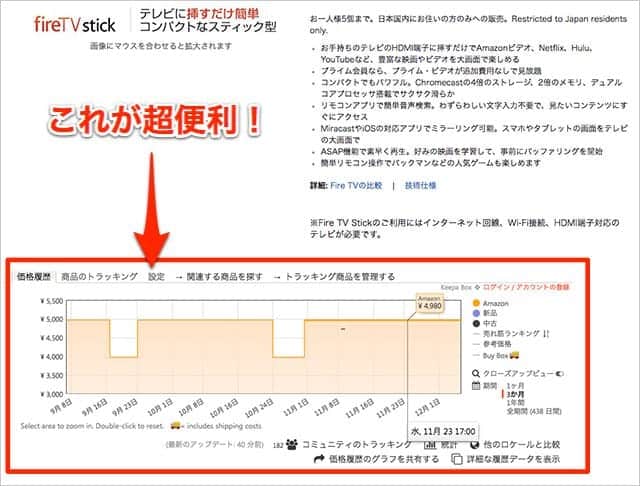Image resolution: width=640 pixels, height=486 pixels.
Task: Toggle the 中古 black legend dot
Action: coord(476,324)
